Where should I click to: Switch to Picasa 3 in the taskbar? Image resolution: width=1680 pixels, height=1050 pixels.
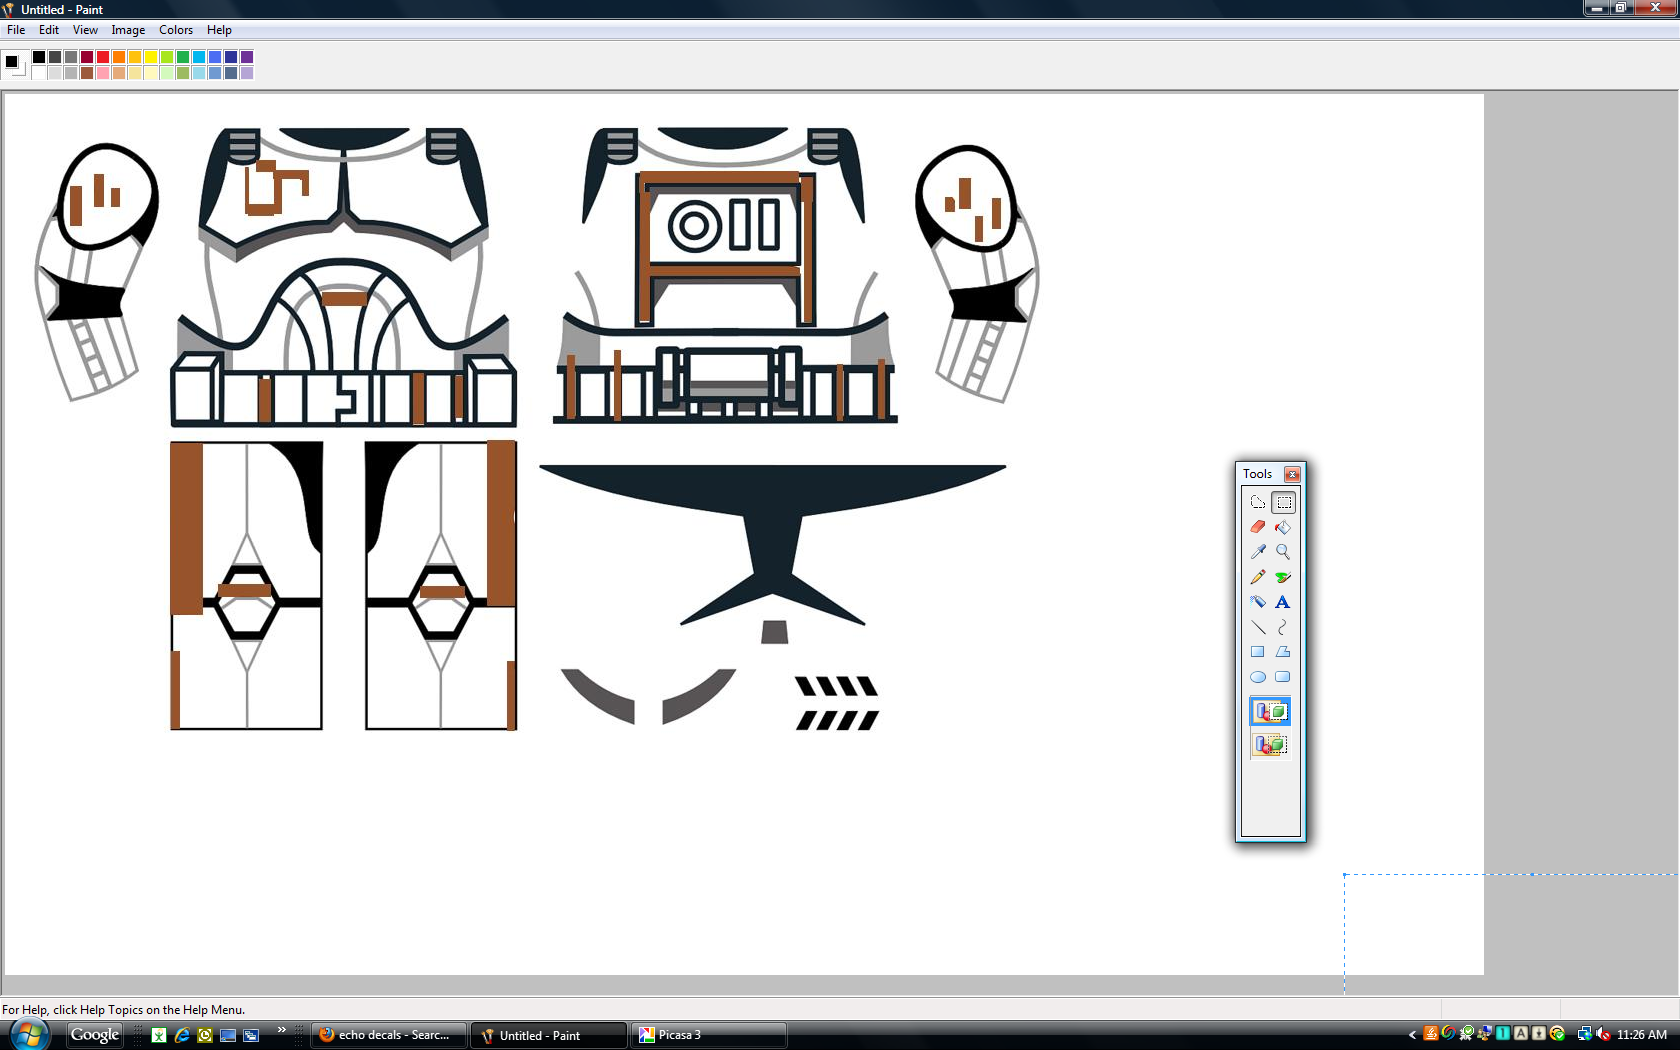coord(708,1035)
